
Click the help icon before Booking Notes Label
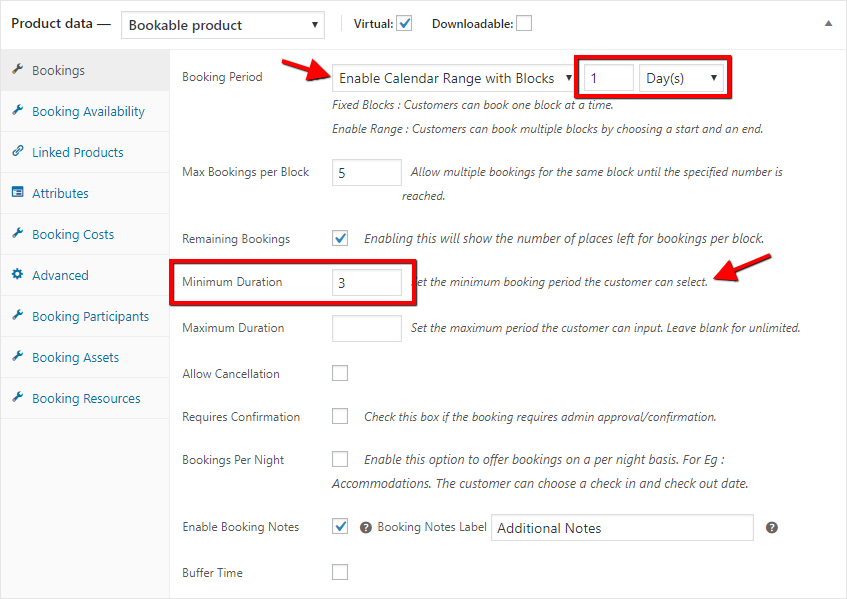pyautogui.click(x=366, y=528)
